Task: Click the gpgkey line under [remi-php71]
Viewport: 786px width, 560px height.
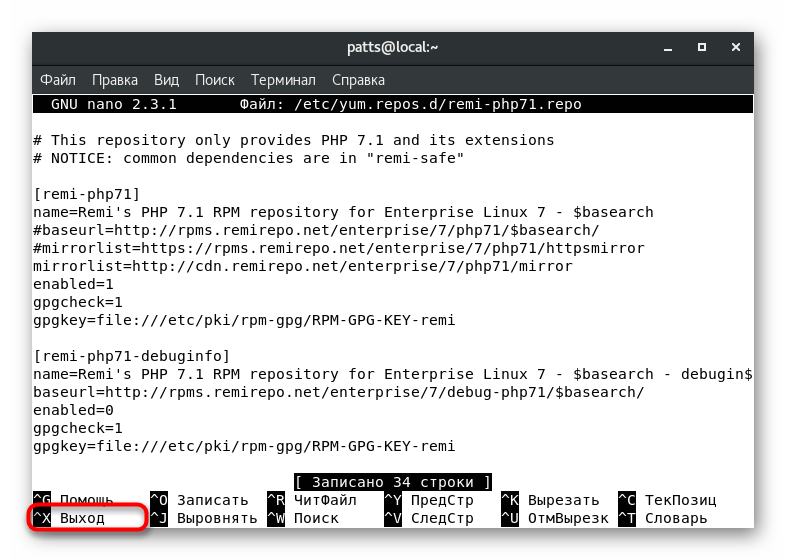Action: click(x=244, y=320)
